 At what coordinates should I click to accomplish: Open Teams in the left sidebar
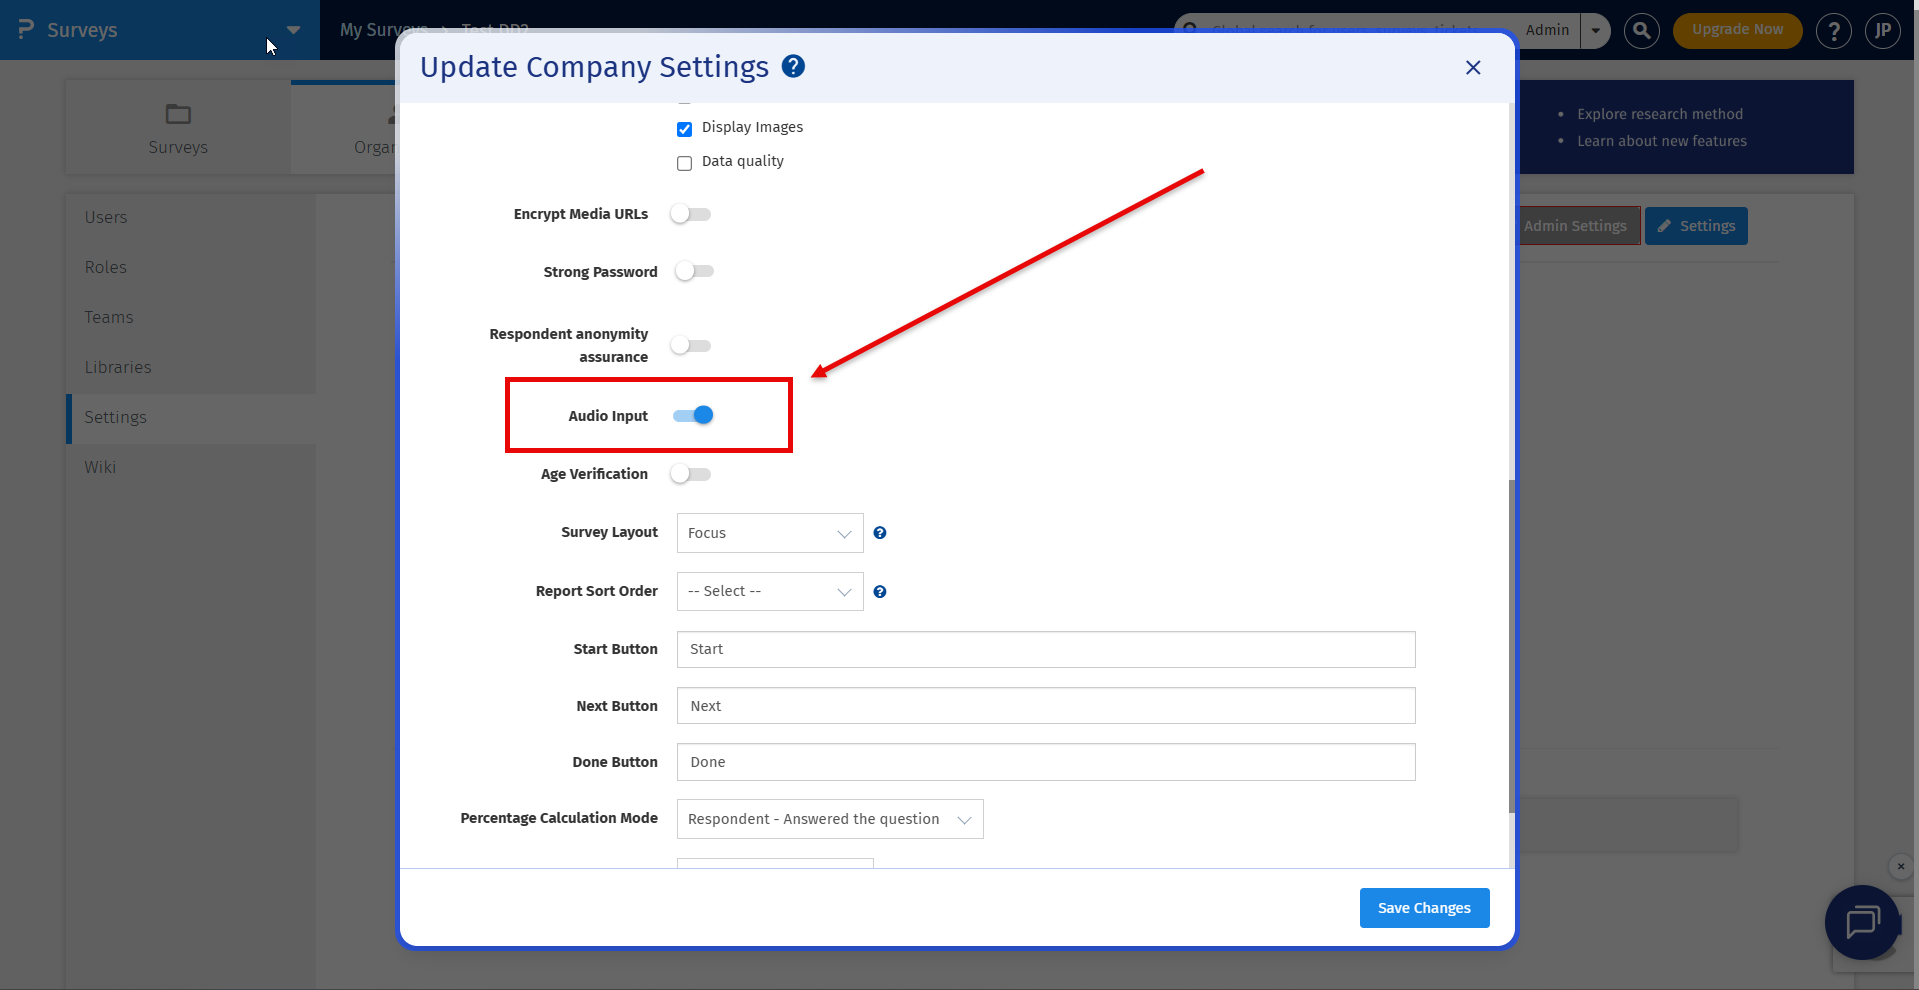(x=109, y=317)
